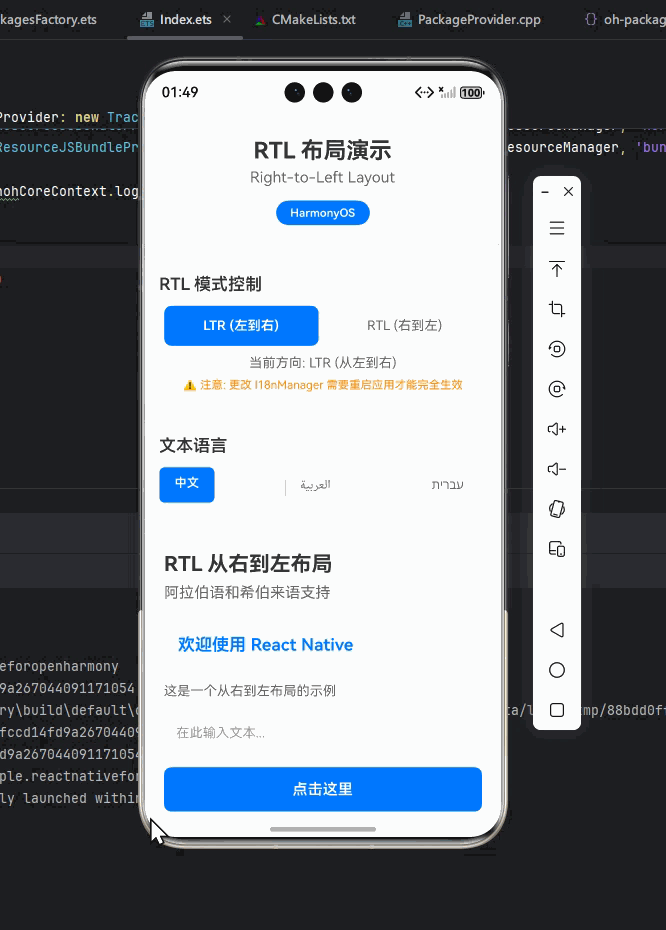This screenshot has height=930, width=666.
Task: Decrease emulator volume
Action: (556, 469)
